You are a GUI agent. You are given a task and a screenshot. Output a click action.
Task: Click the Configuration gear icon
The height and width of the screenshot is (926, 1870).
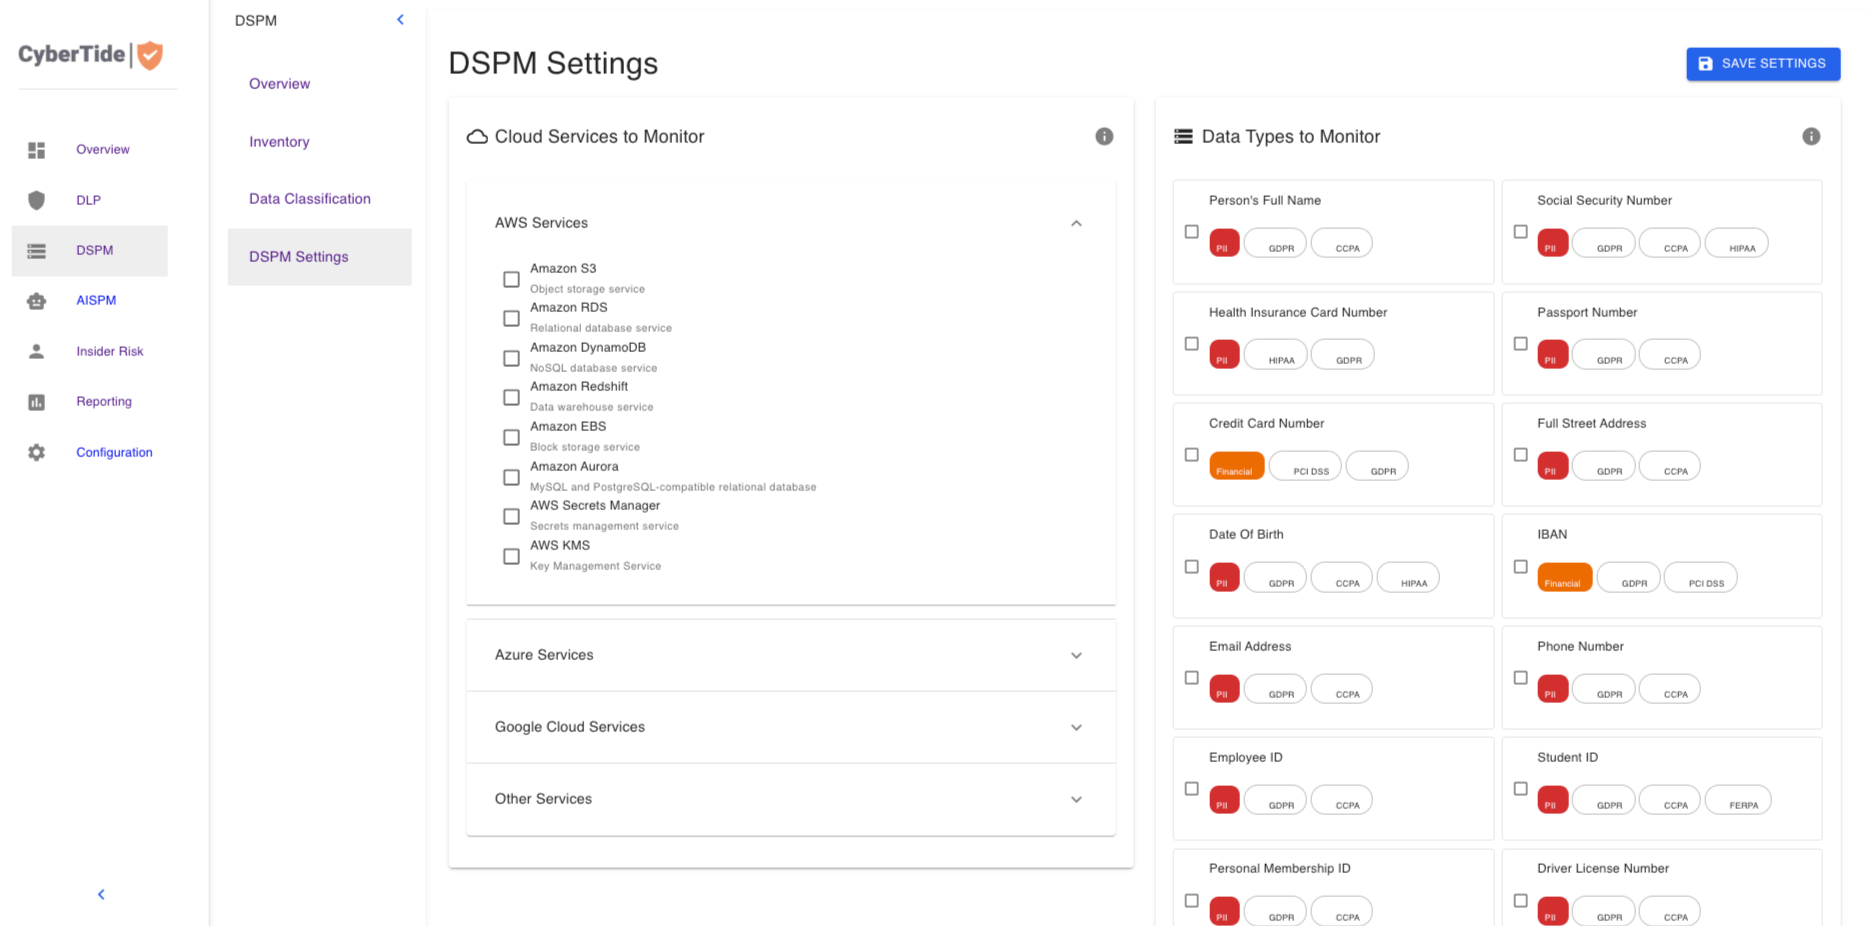[x=37, y=453]
